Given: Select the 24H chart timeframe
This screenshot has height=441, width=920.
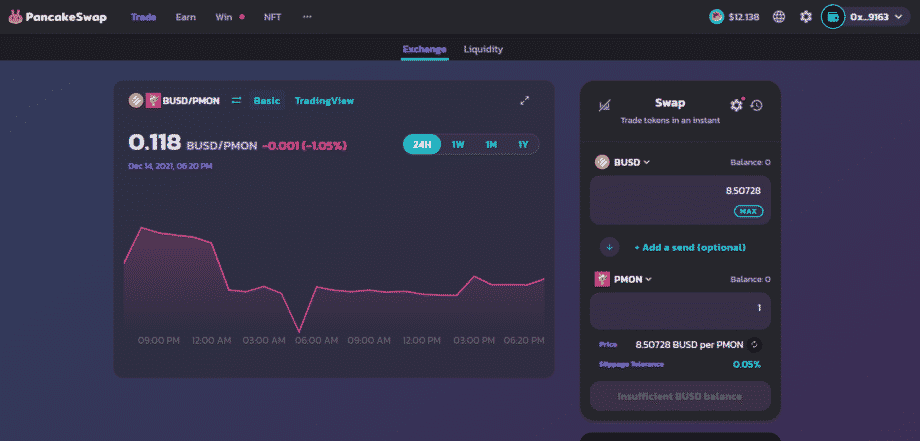Looking at the screenshot, I should tap(422, 144).
